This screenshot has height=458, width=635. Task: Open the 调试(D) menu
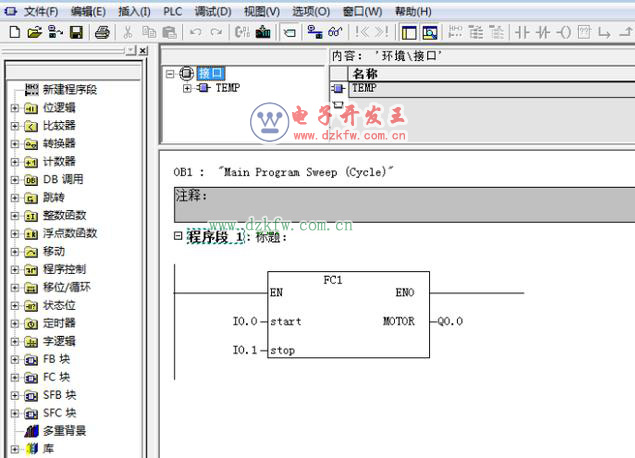point(212,11)
